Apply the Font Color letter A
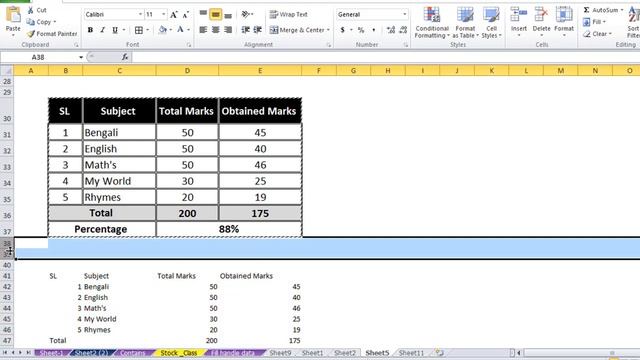This screenshot has width=640, height=360. [x=180, y=30]
